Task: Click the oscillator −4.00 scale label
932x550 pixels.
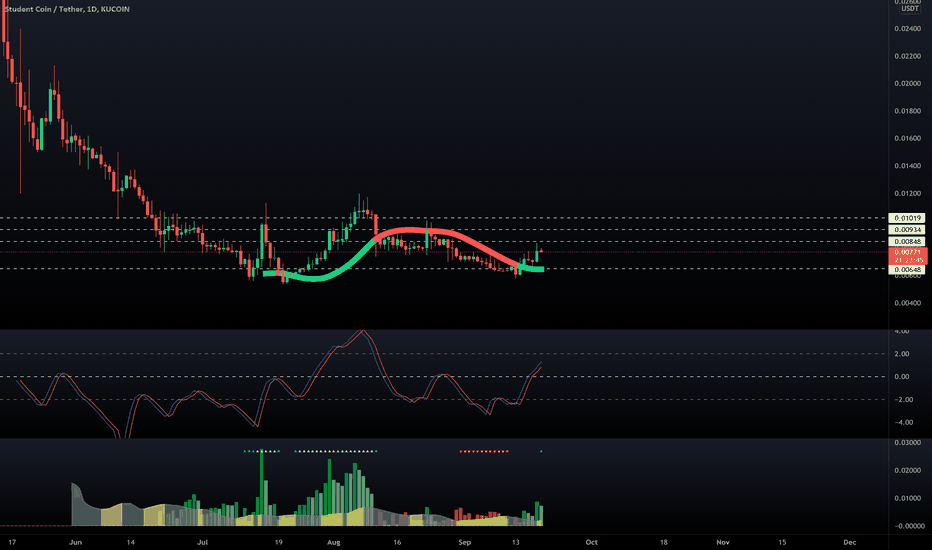Action: (x=901, y=422)
